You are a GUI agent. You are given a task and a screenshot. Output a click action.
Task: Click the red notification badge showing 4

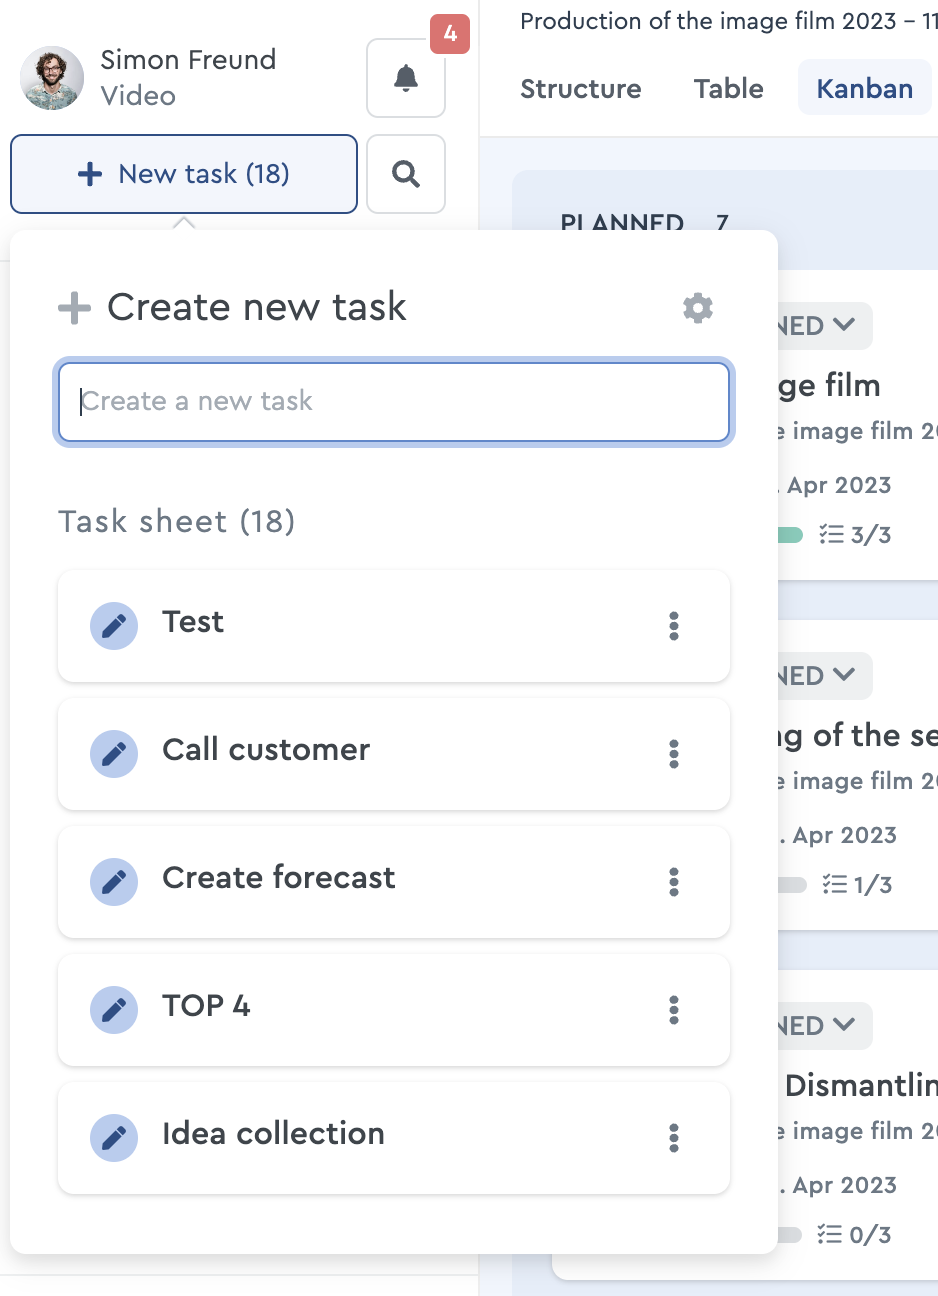tap(450, 34)
